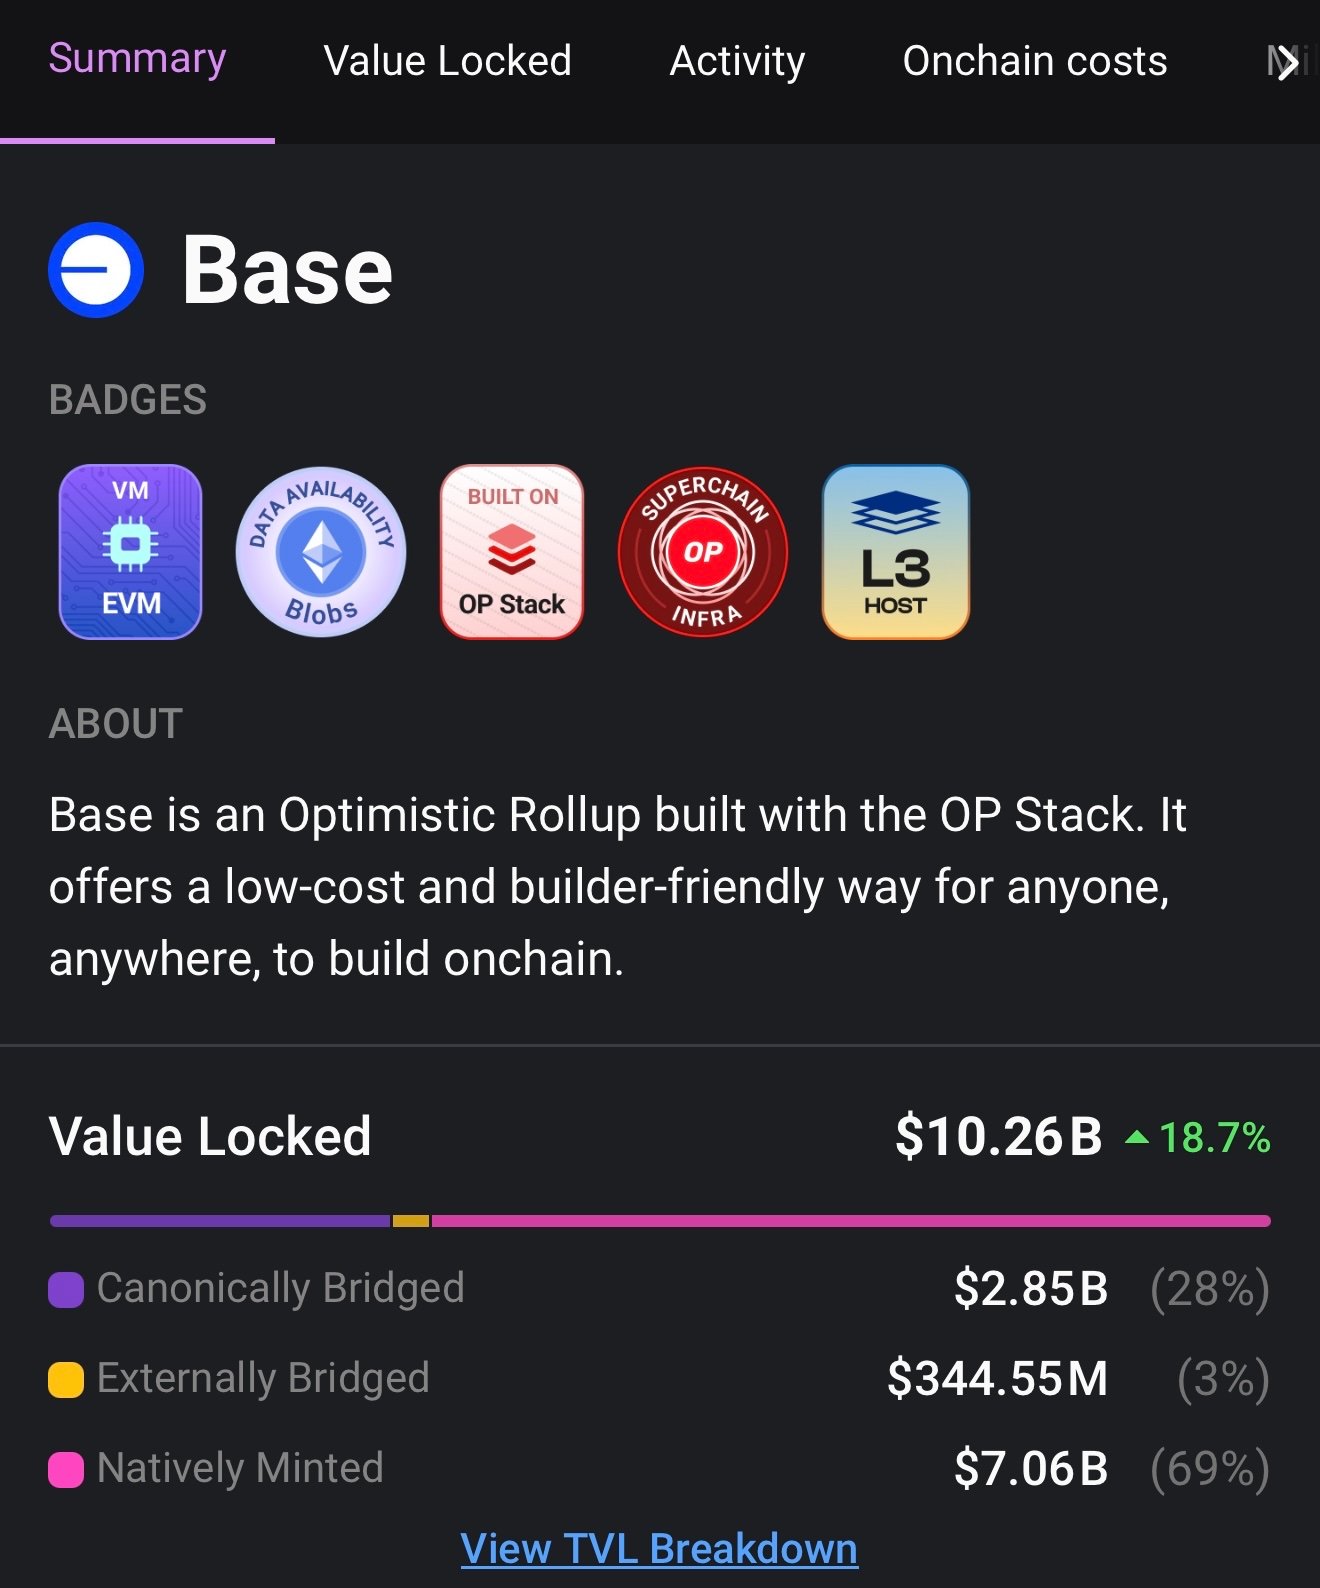Click the Base project title heading
This screenshot has height=1588, width=1320.
point(287,270)
